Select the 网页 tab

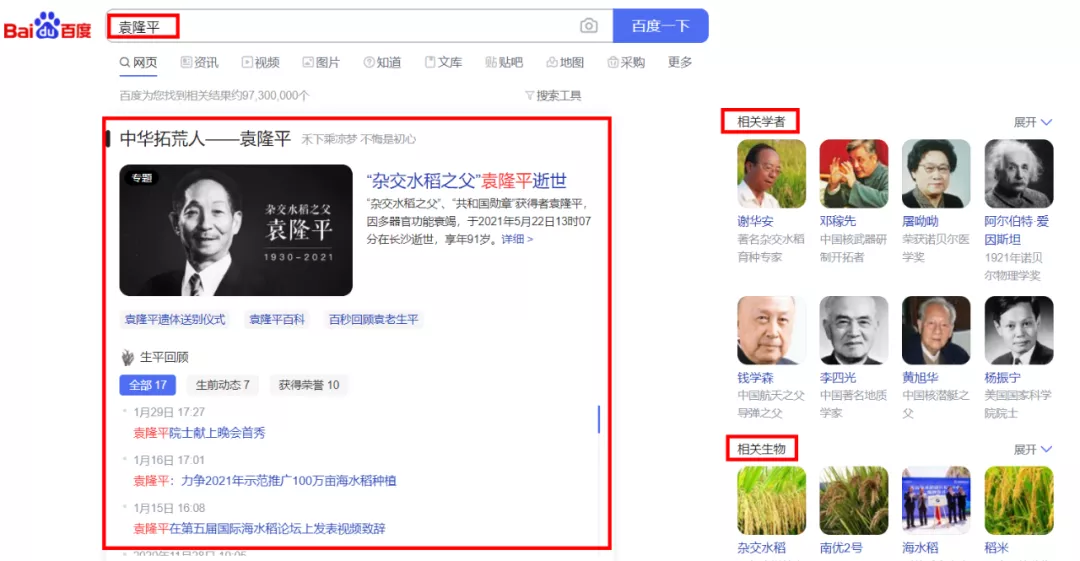point(138,63)
